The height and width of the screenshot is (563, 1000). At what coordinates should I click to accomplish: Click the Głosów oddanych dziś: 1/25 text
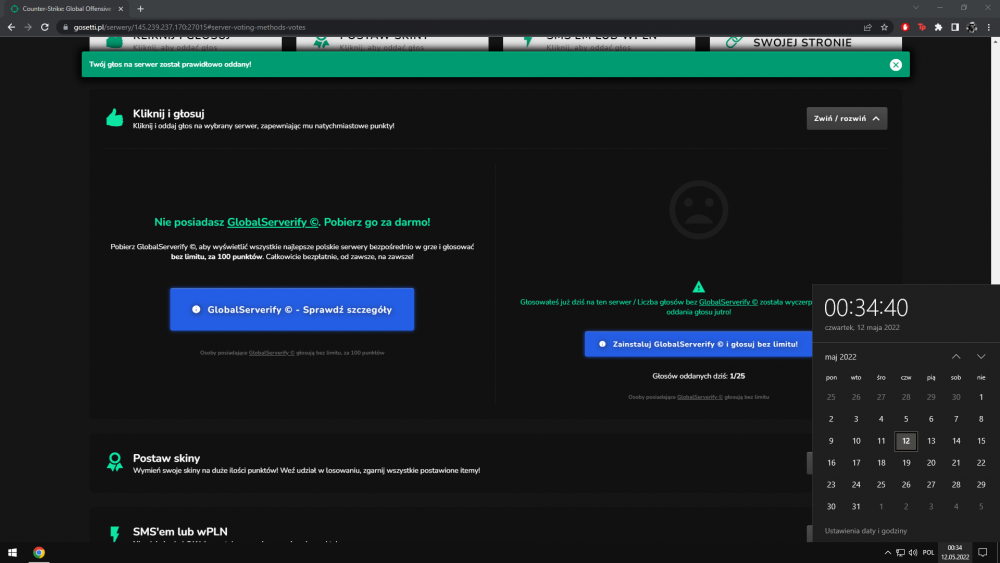pyautogui.click(x=698, y=376)
